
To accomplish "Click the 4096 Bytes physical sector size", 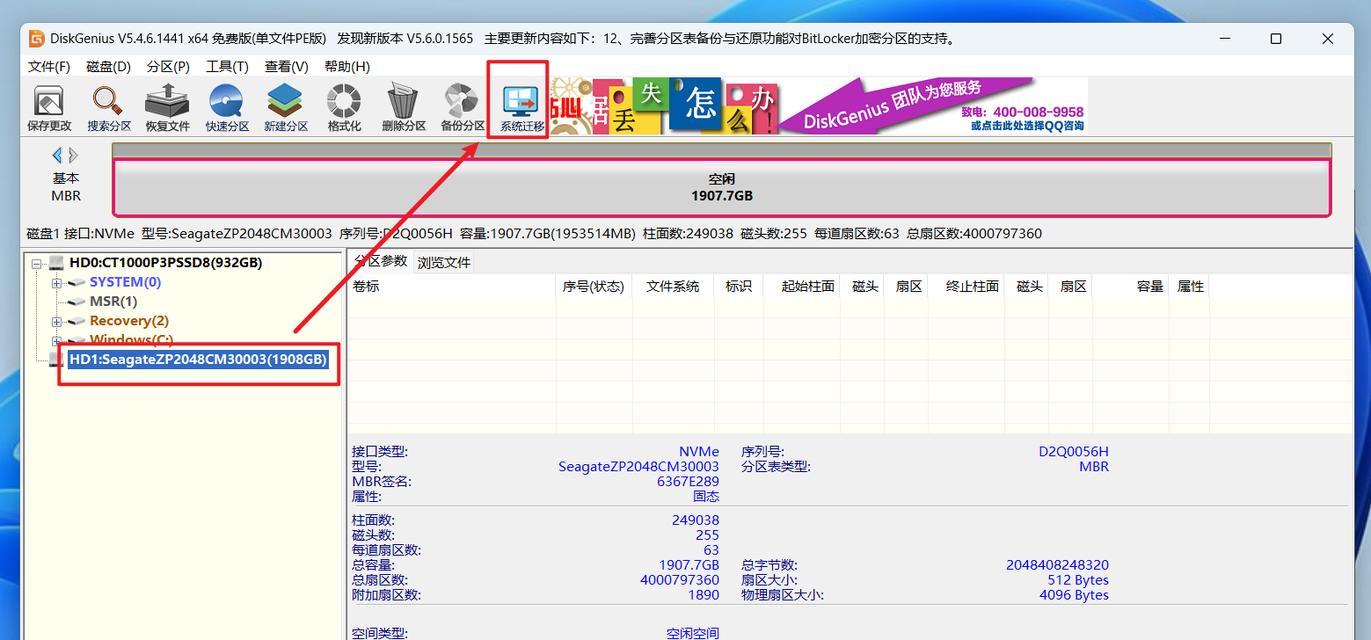I will click(x=1074, y=595).
